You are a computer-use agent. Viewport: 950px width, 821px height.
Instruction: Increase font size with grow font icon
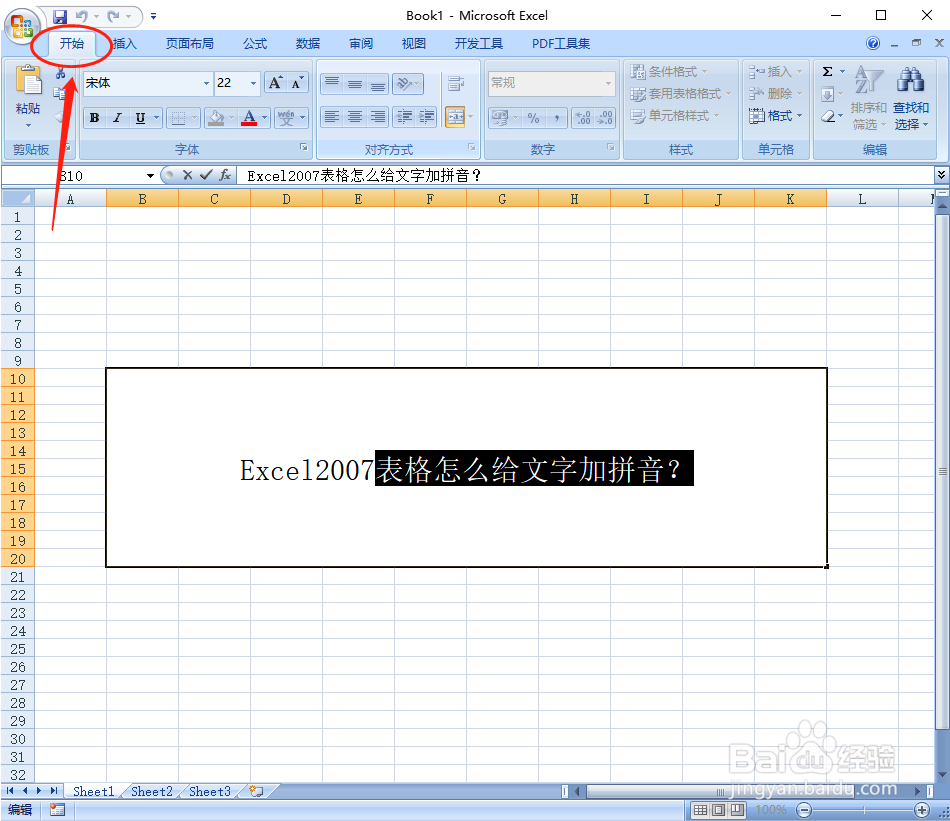275,83
